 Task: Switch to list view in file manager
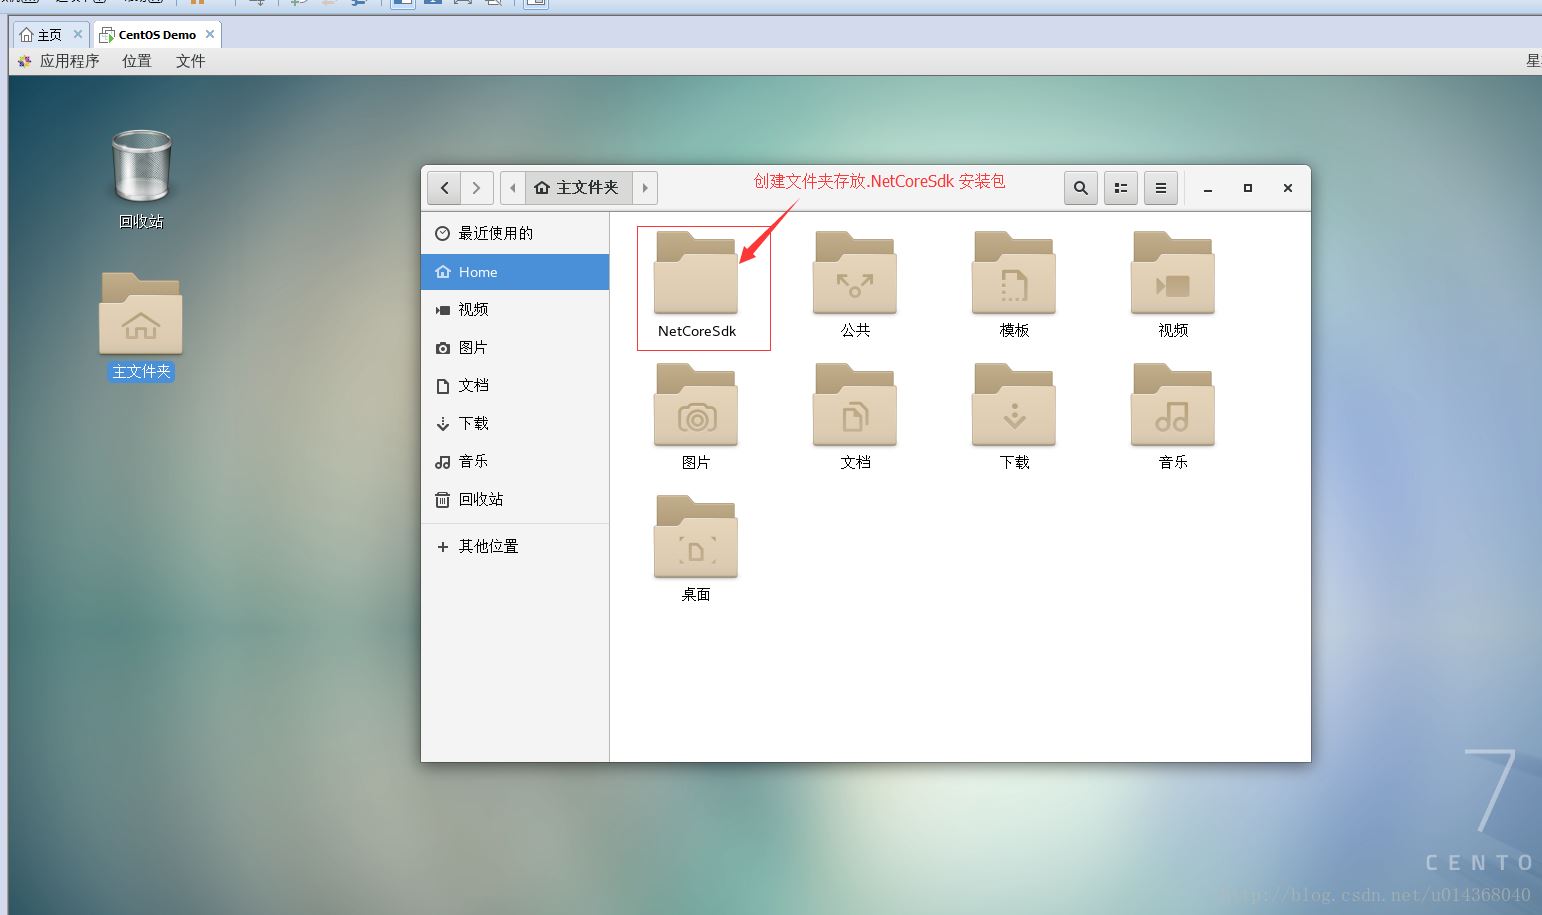point(1120,188)
